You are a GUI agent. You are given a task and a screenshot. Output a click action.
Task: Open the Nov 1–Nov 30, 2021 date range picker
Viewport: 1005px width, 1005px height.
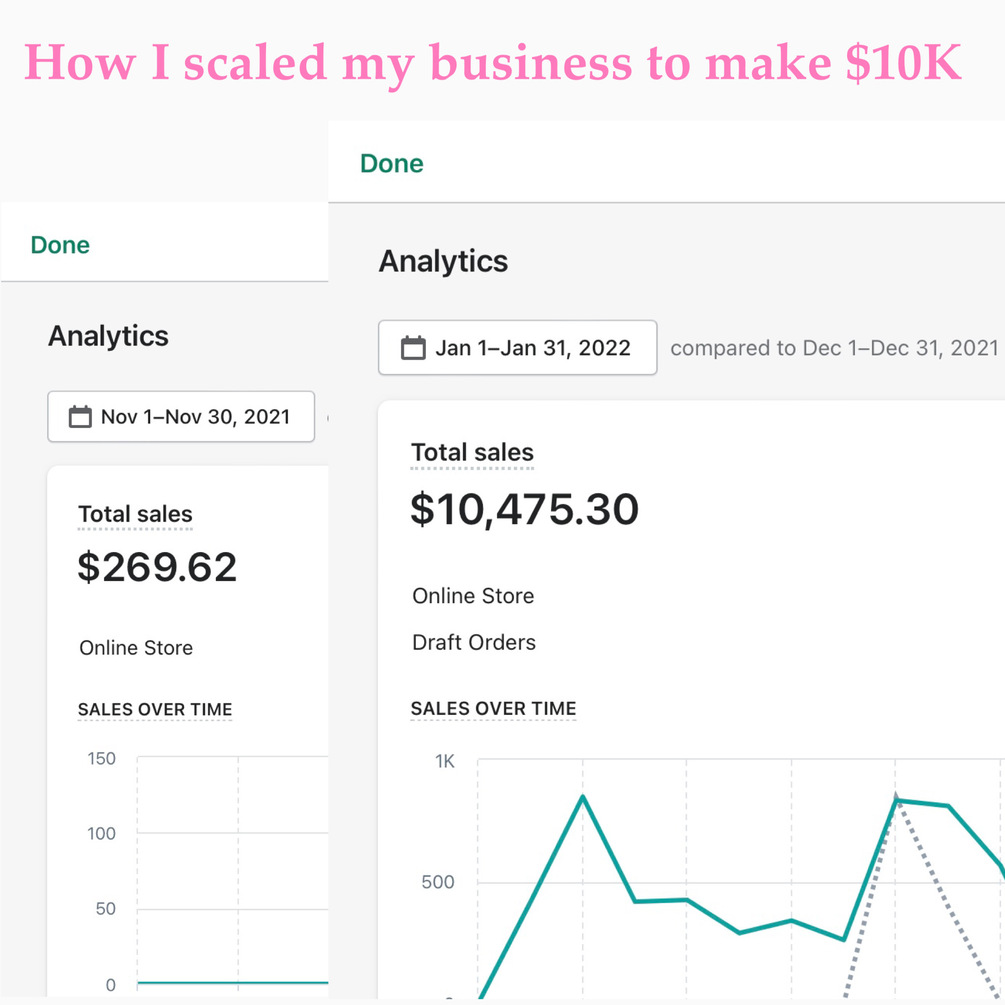click(x=181, y=417)
